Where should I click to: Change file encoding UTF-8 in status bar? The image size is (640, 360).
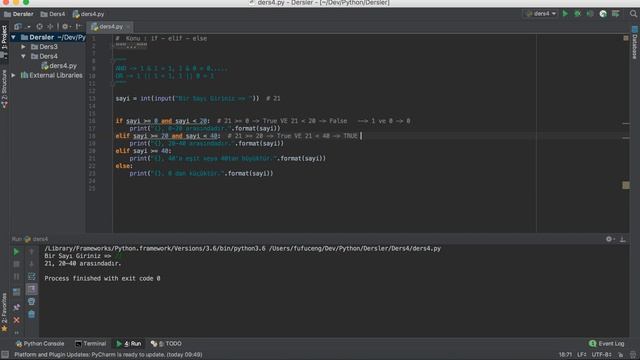(x=602, y=355)
